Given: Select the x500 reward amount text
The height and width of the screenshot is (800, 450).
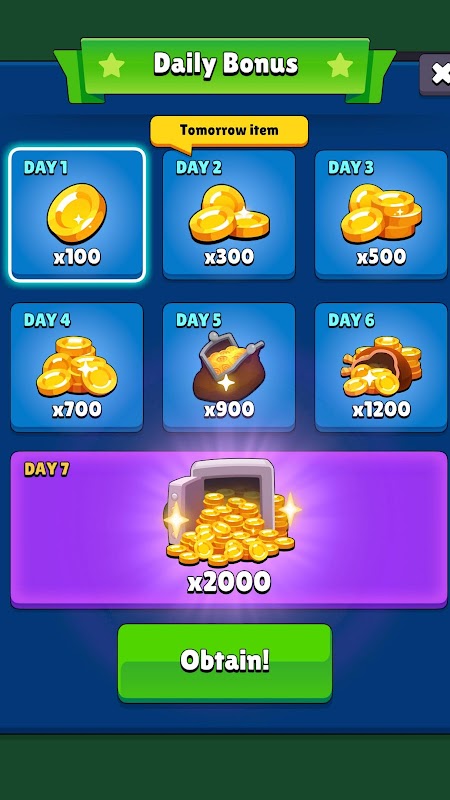Looking at the screenshot, I should (x=381, y=257).
